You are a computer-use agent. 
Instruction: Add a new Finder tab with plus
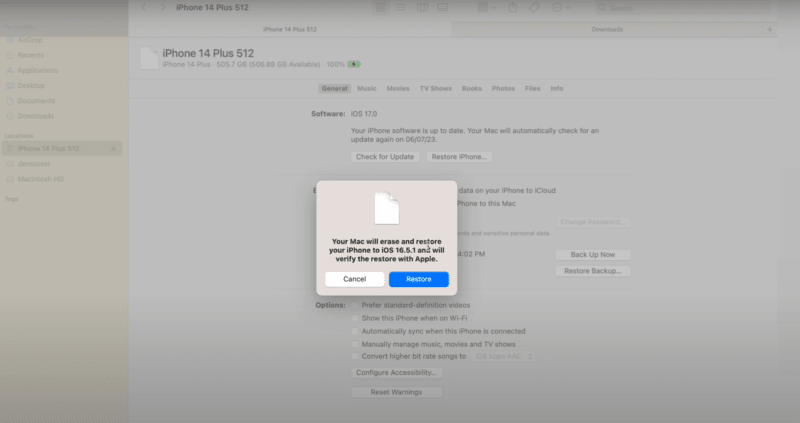[x=769, y=30]
